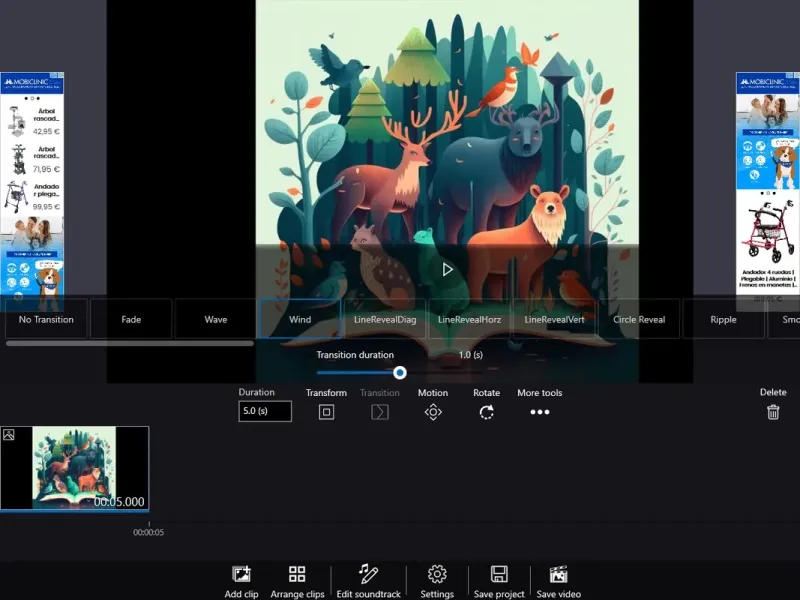Click the Transition duration slider handle

pos(400,372)
